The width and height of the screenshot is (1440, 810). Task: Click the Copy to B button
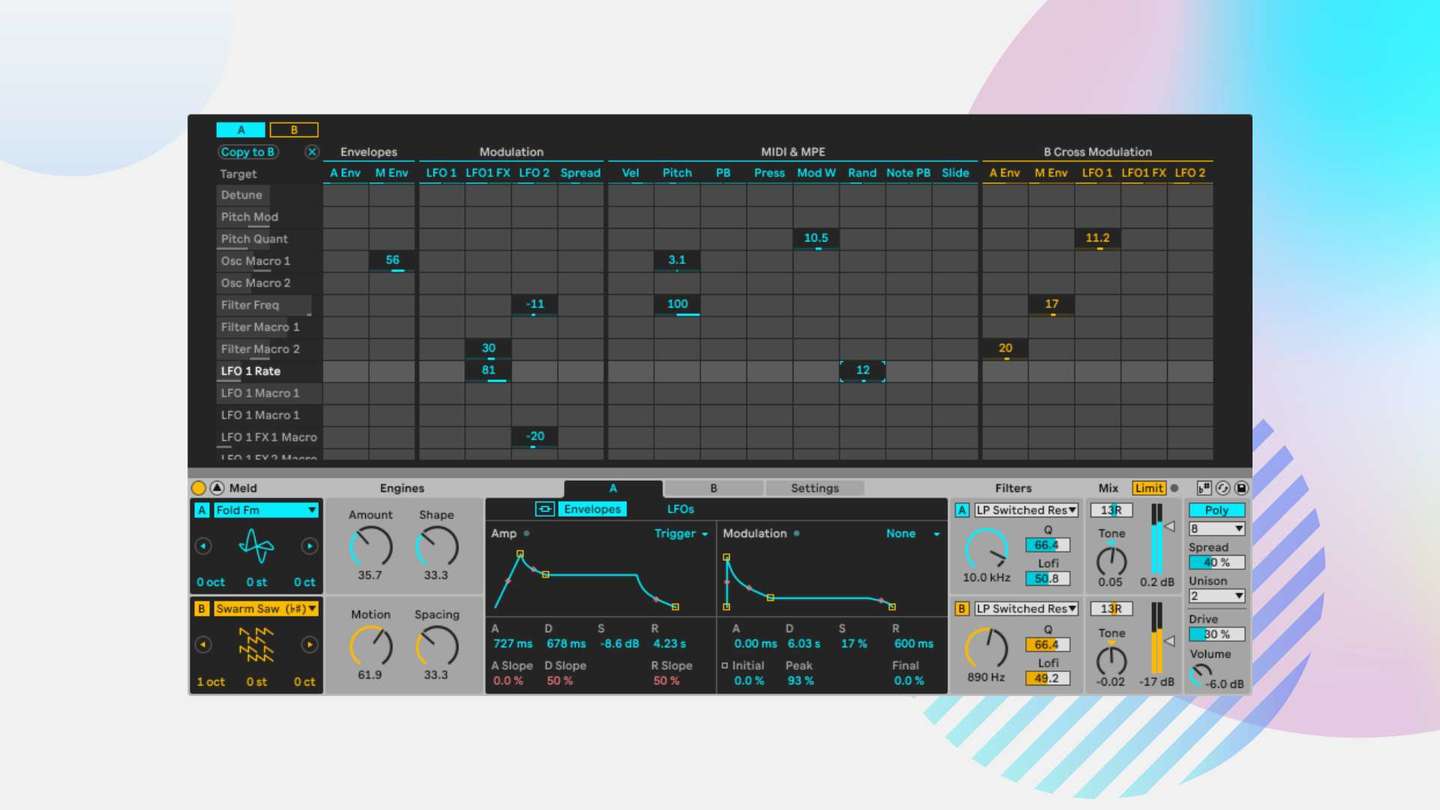pos(249,152)
